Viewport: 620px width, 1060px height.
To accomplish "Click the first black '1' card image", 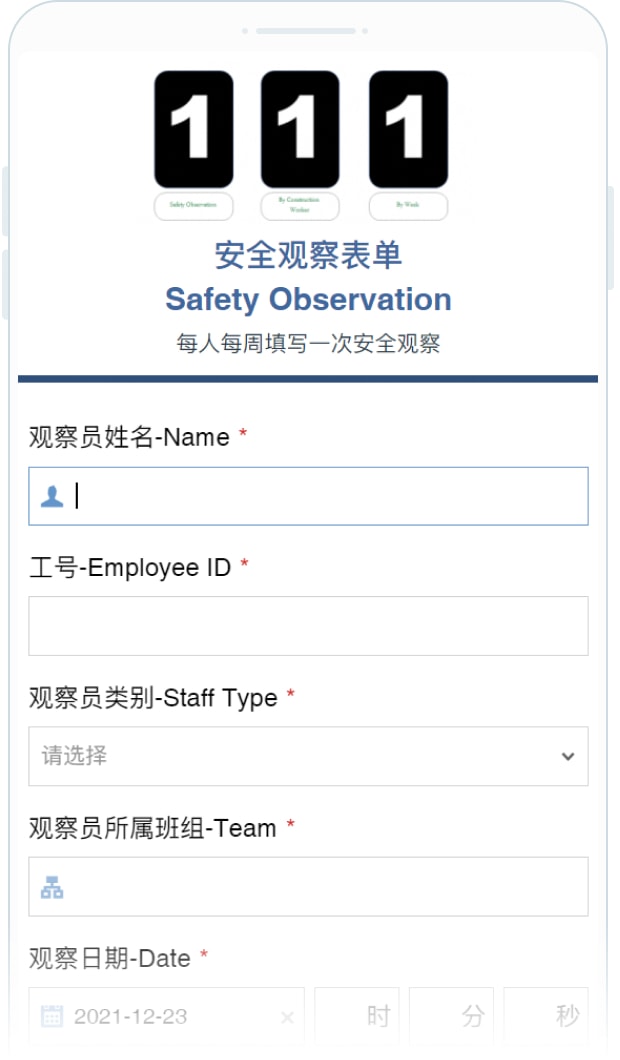I will click(194, 130).
